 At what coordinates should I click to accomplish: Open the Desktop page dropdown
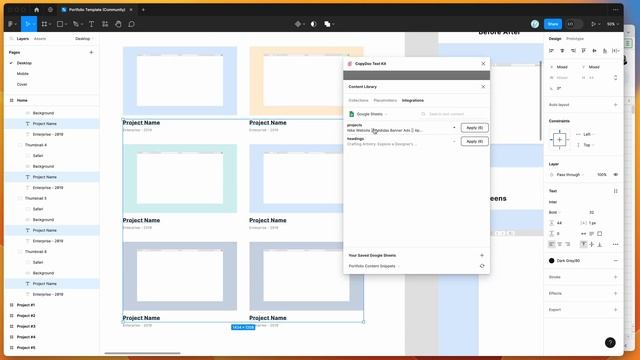pyautogui.click(x=84, y=39)
